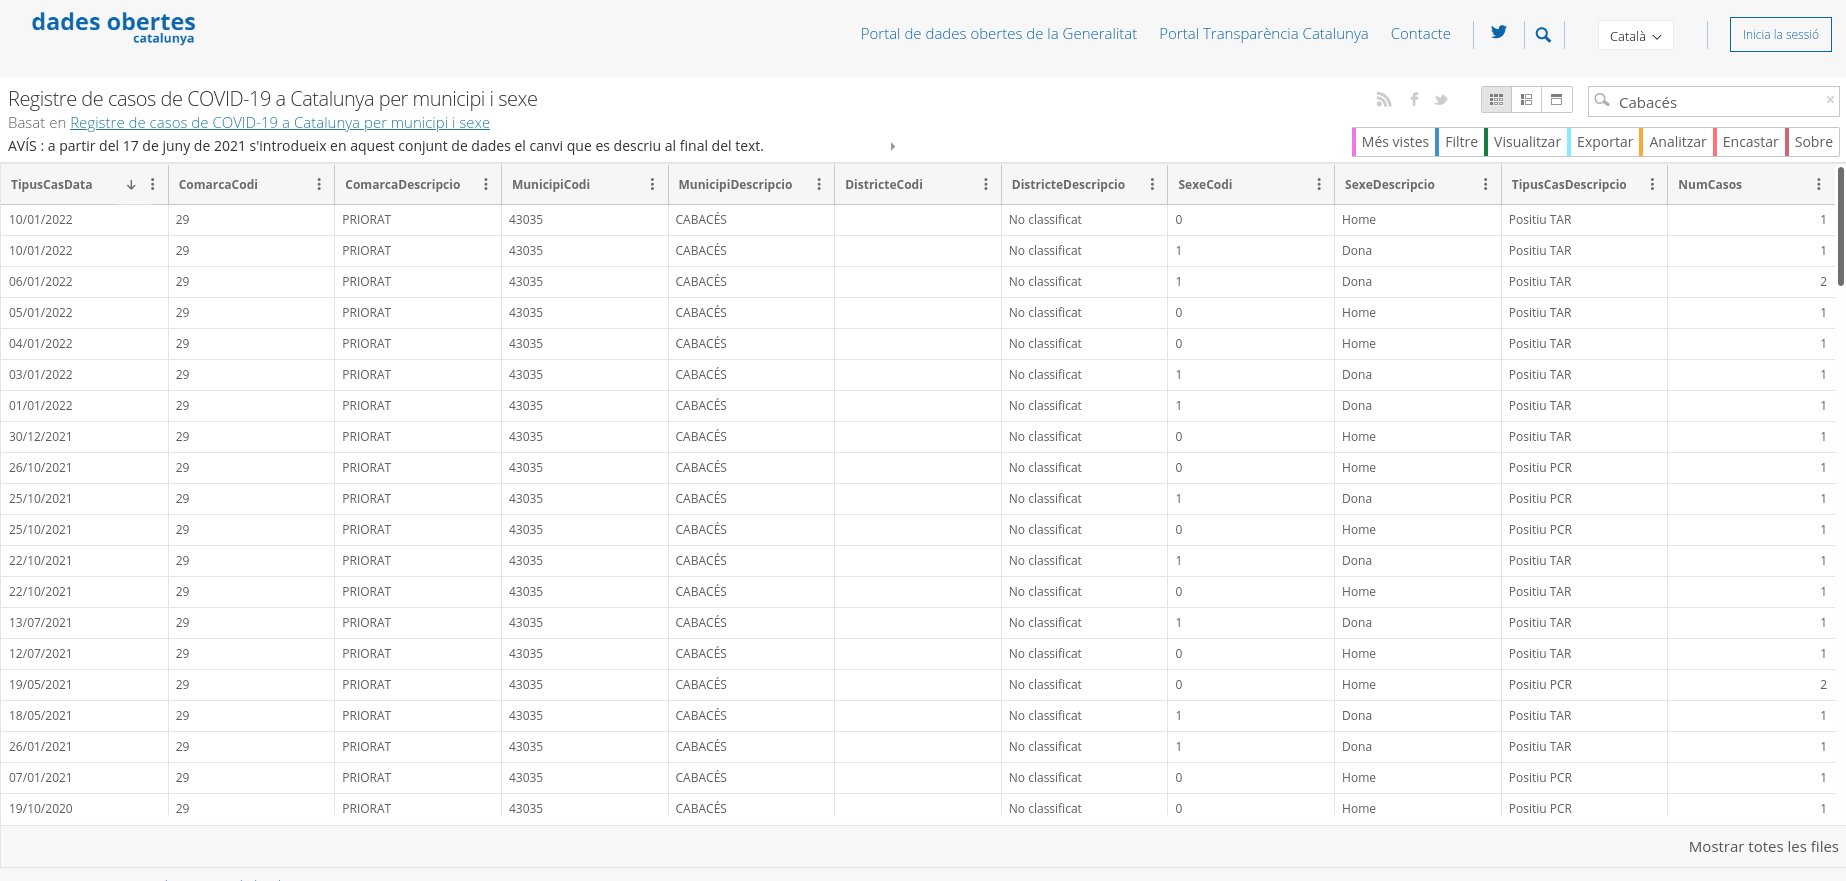The image size is (1846, 881).
Task: Open NumCasos column options menu
Action: [1818, 185]
